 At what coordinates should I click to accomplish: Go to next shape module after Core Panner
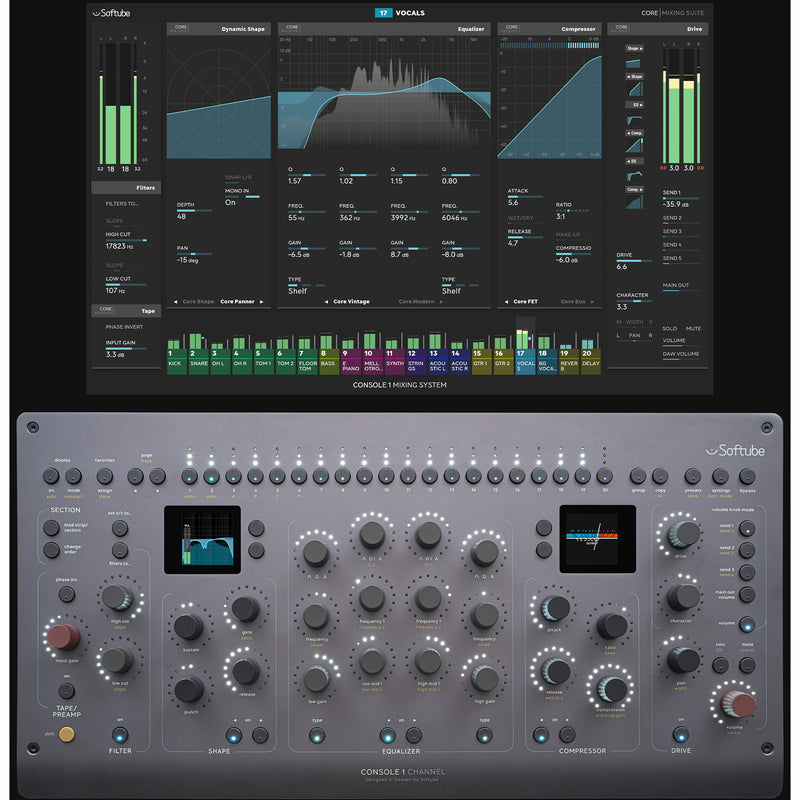262,301
